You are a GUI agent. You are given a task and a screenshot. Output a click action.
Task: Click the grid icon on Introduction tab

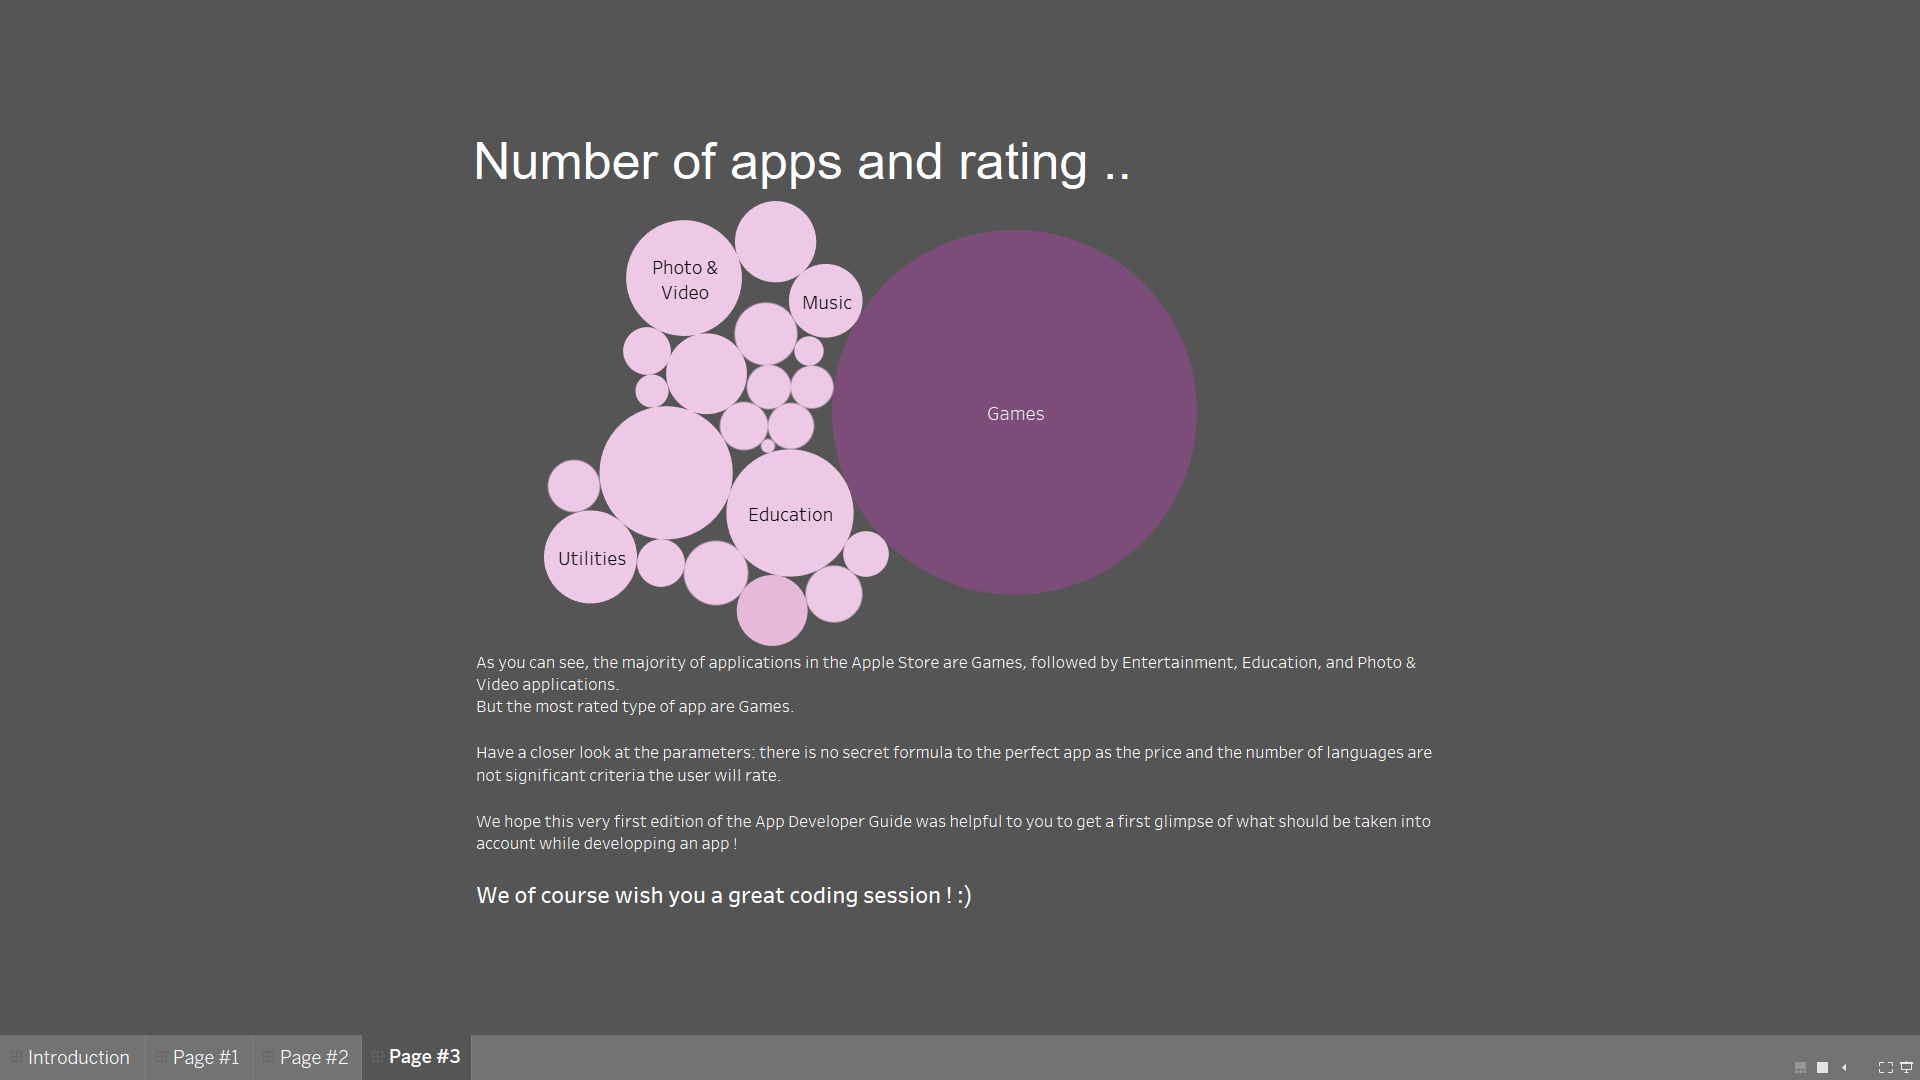16,1056
